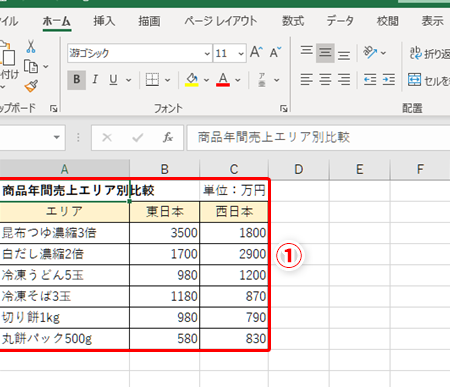Open the 表示 tab
The height and width of the screenshot is (387, 450).
tap(432, 21)
